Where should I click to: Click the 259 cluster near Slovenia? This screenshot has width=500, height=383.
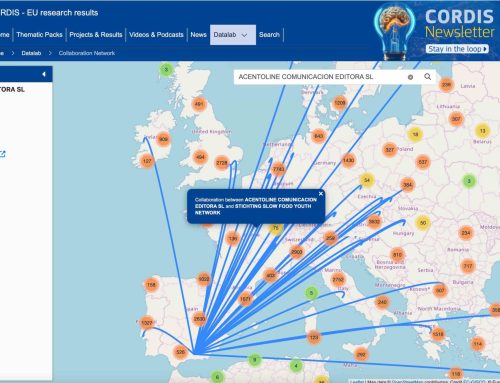tap(330, 238)
